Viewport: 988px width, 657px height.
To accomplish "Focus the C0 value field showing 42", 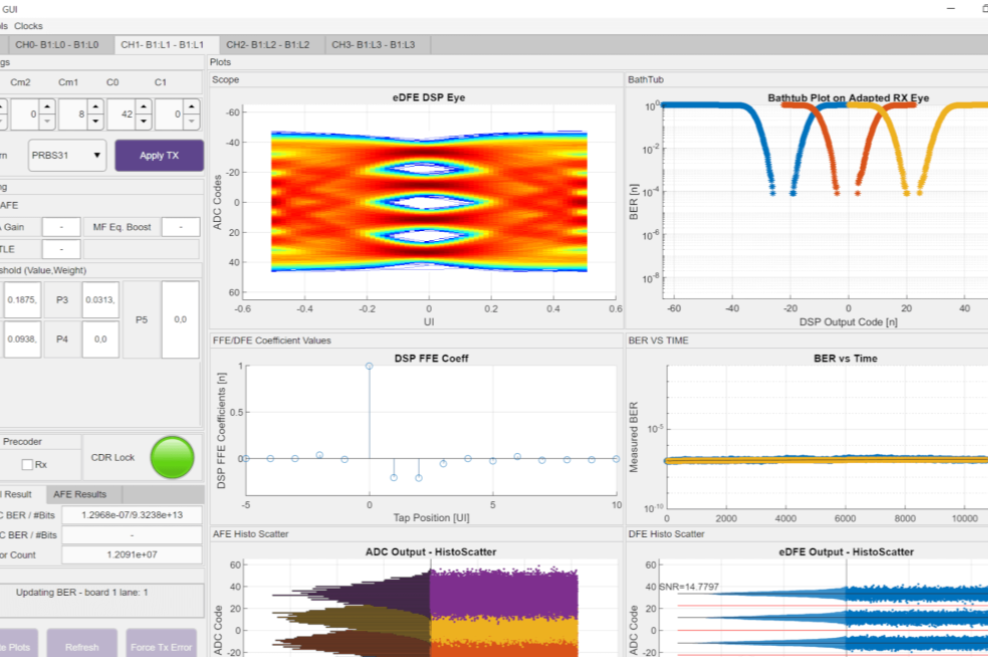I will point(122,115).
